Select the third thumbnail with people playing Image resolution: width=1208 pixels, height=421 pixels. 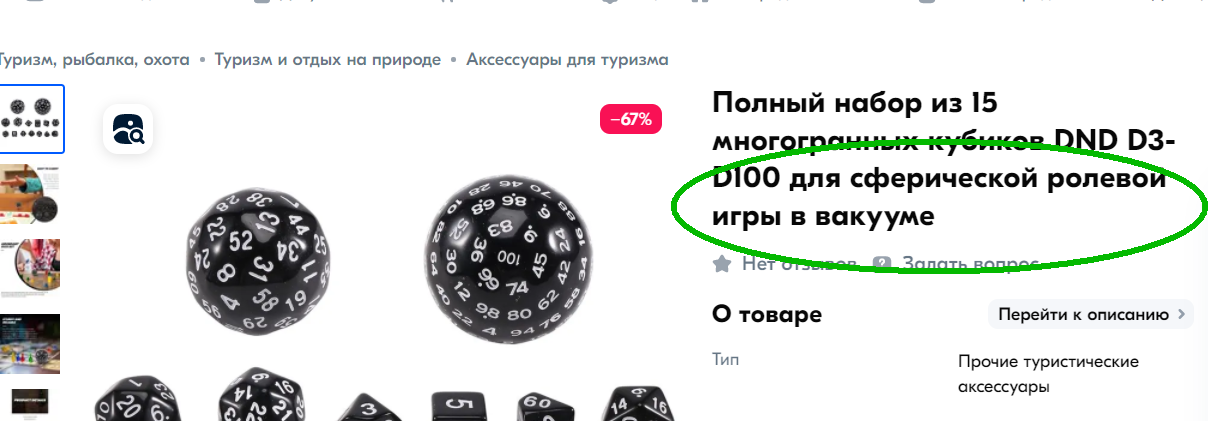pyautogui.click(x=30, y=269)
